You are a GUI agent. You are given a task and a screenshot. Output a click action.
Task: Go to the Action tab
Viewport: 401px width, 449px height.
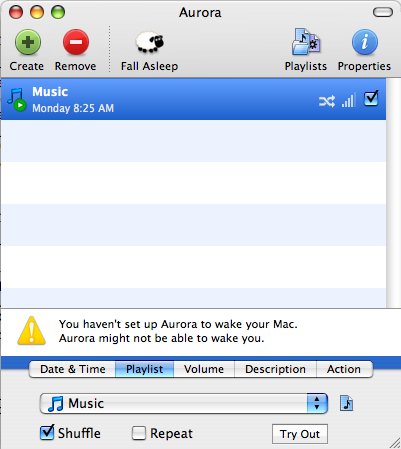344,369
